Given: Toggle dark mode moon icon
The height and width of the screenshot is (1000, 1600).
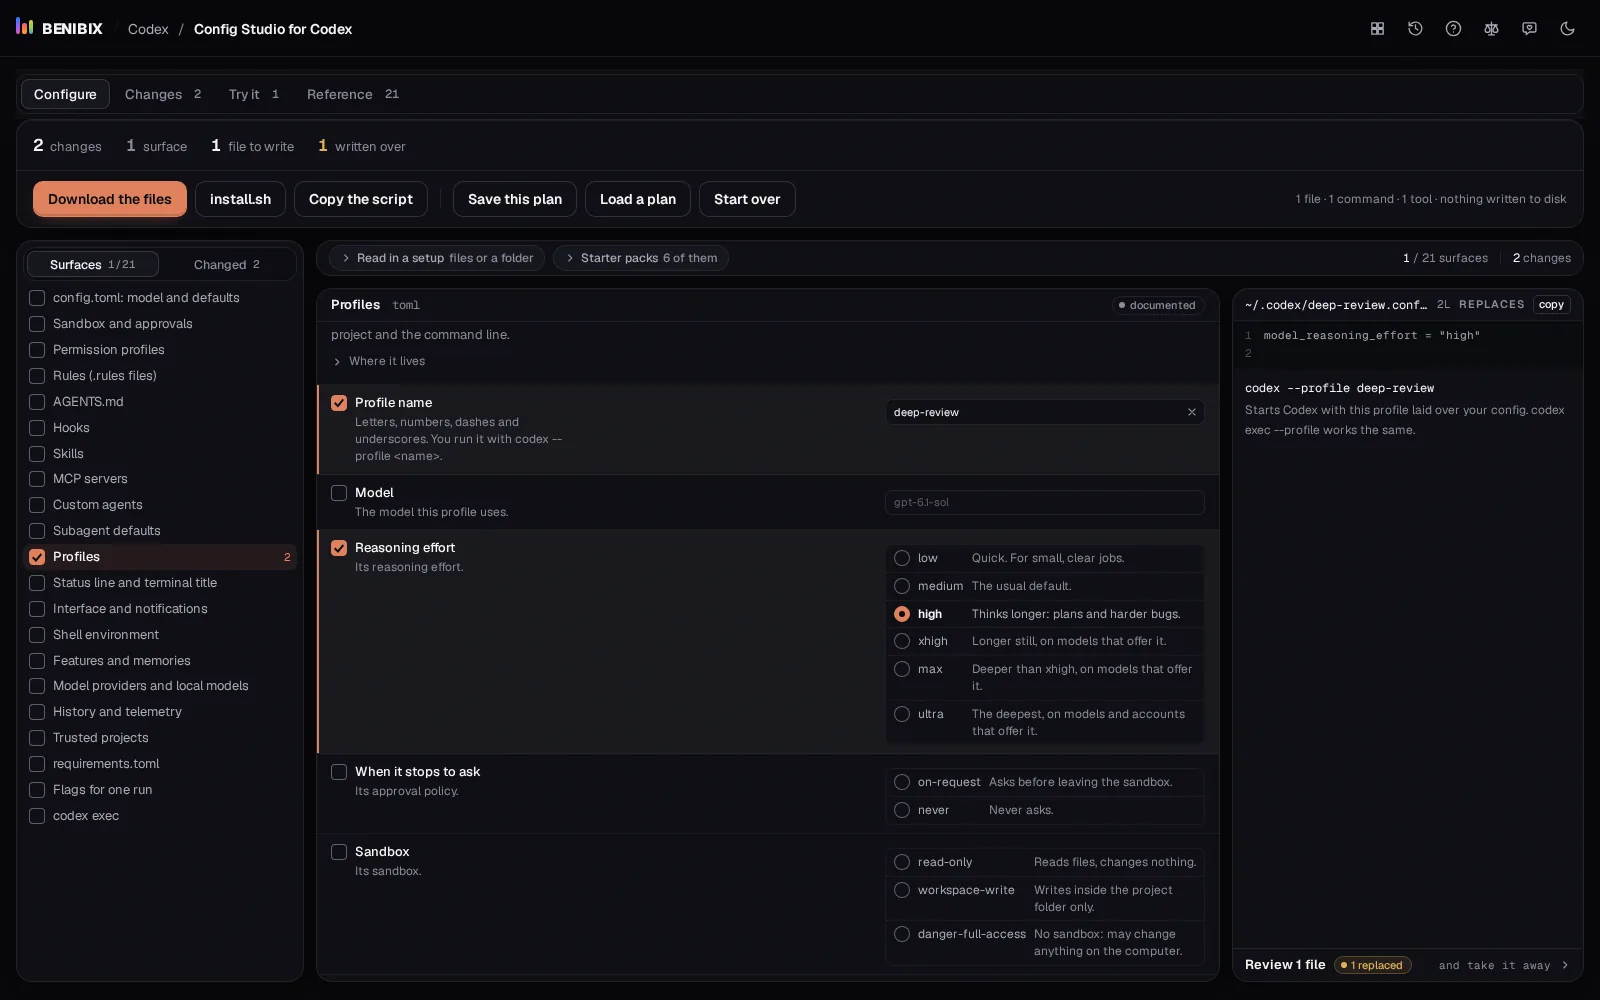Looking at the screenshot, I should [x=1567, y=29].
